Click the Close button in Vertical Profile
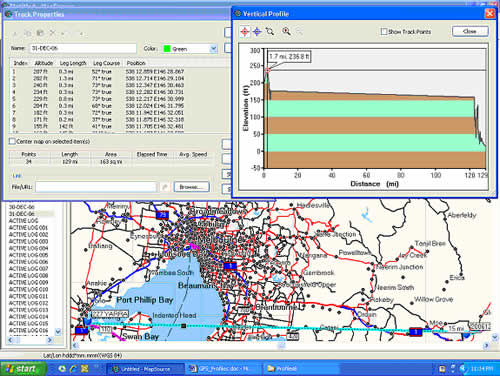The height and width of the screenshot is (376, 500). (x=470, y=31)
